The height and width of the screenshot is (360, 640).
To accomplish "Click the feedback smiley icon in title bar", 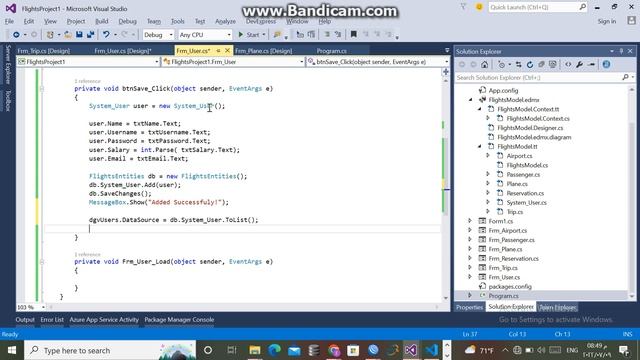I will coord(479,7).
